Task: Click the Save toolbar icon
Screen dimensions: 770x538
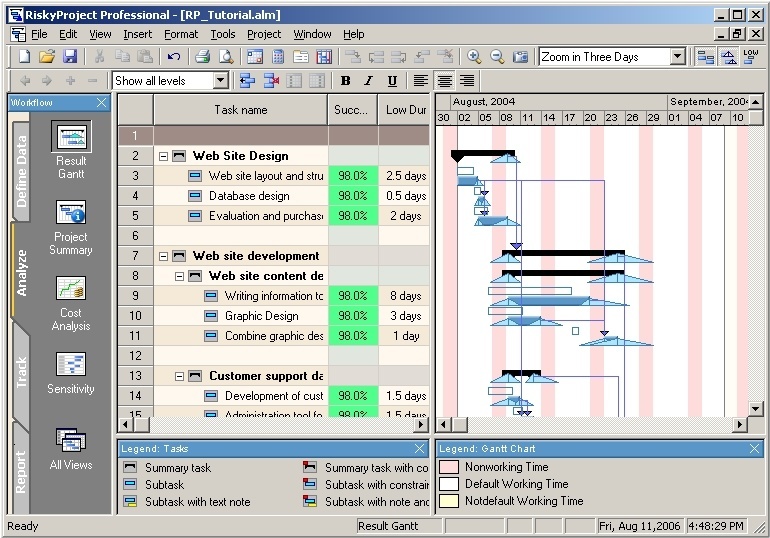Action: click(70, 57)
